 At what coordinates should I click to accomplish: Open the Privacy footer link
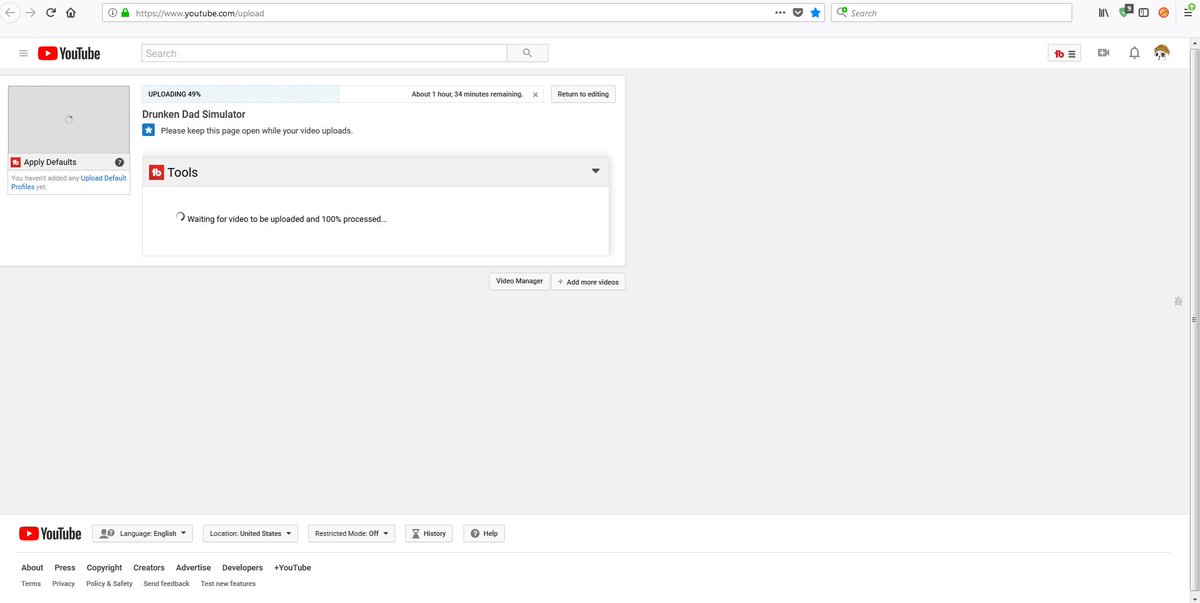click(x=63, y=584)
